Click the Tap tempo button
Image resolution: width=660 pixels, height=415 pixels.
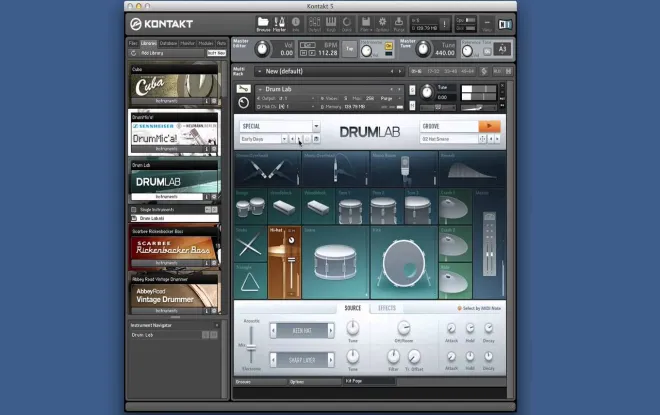pos(349,49)
